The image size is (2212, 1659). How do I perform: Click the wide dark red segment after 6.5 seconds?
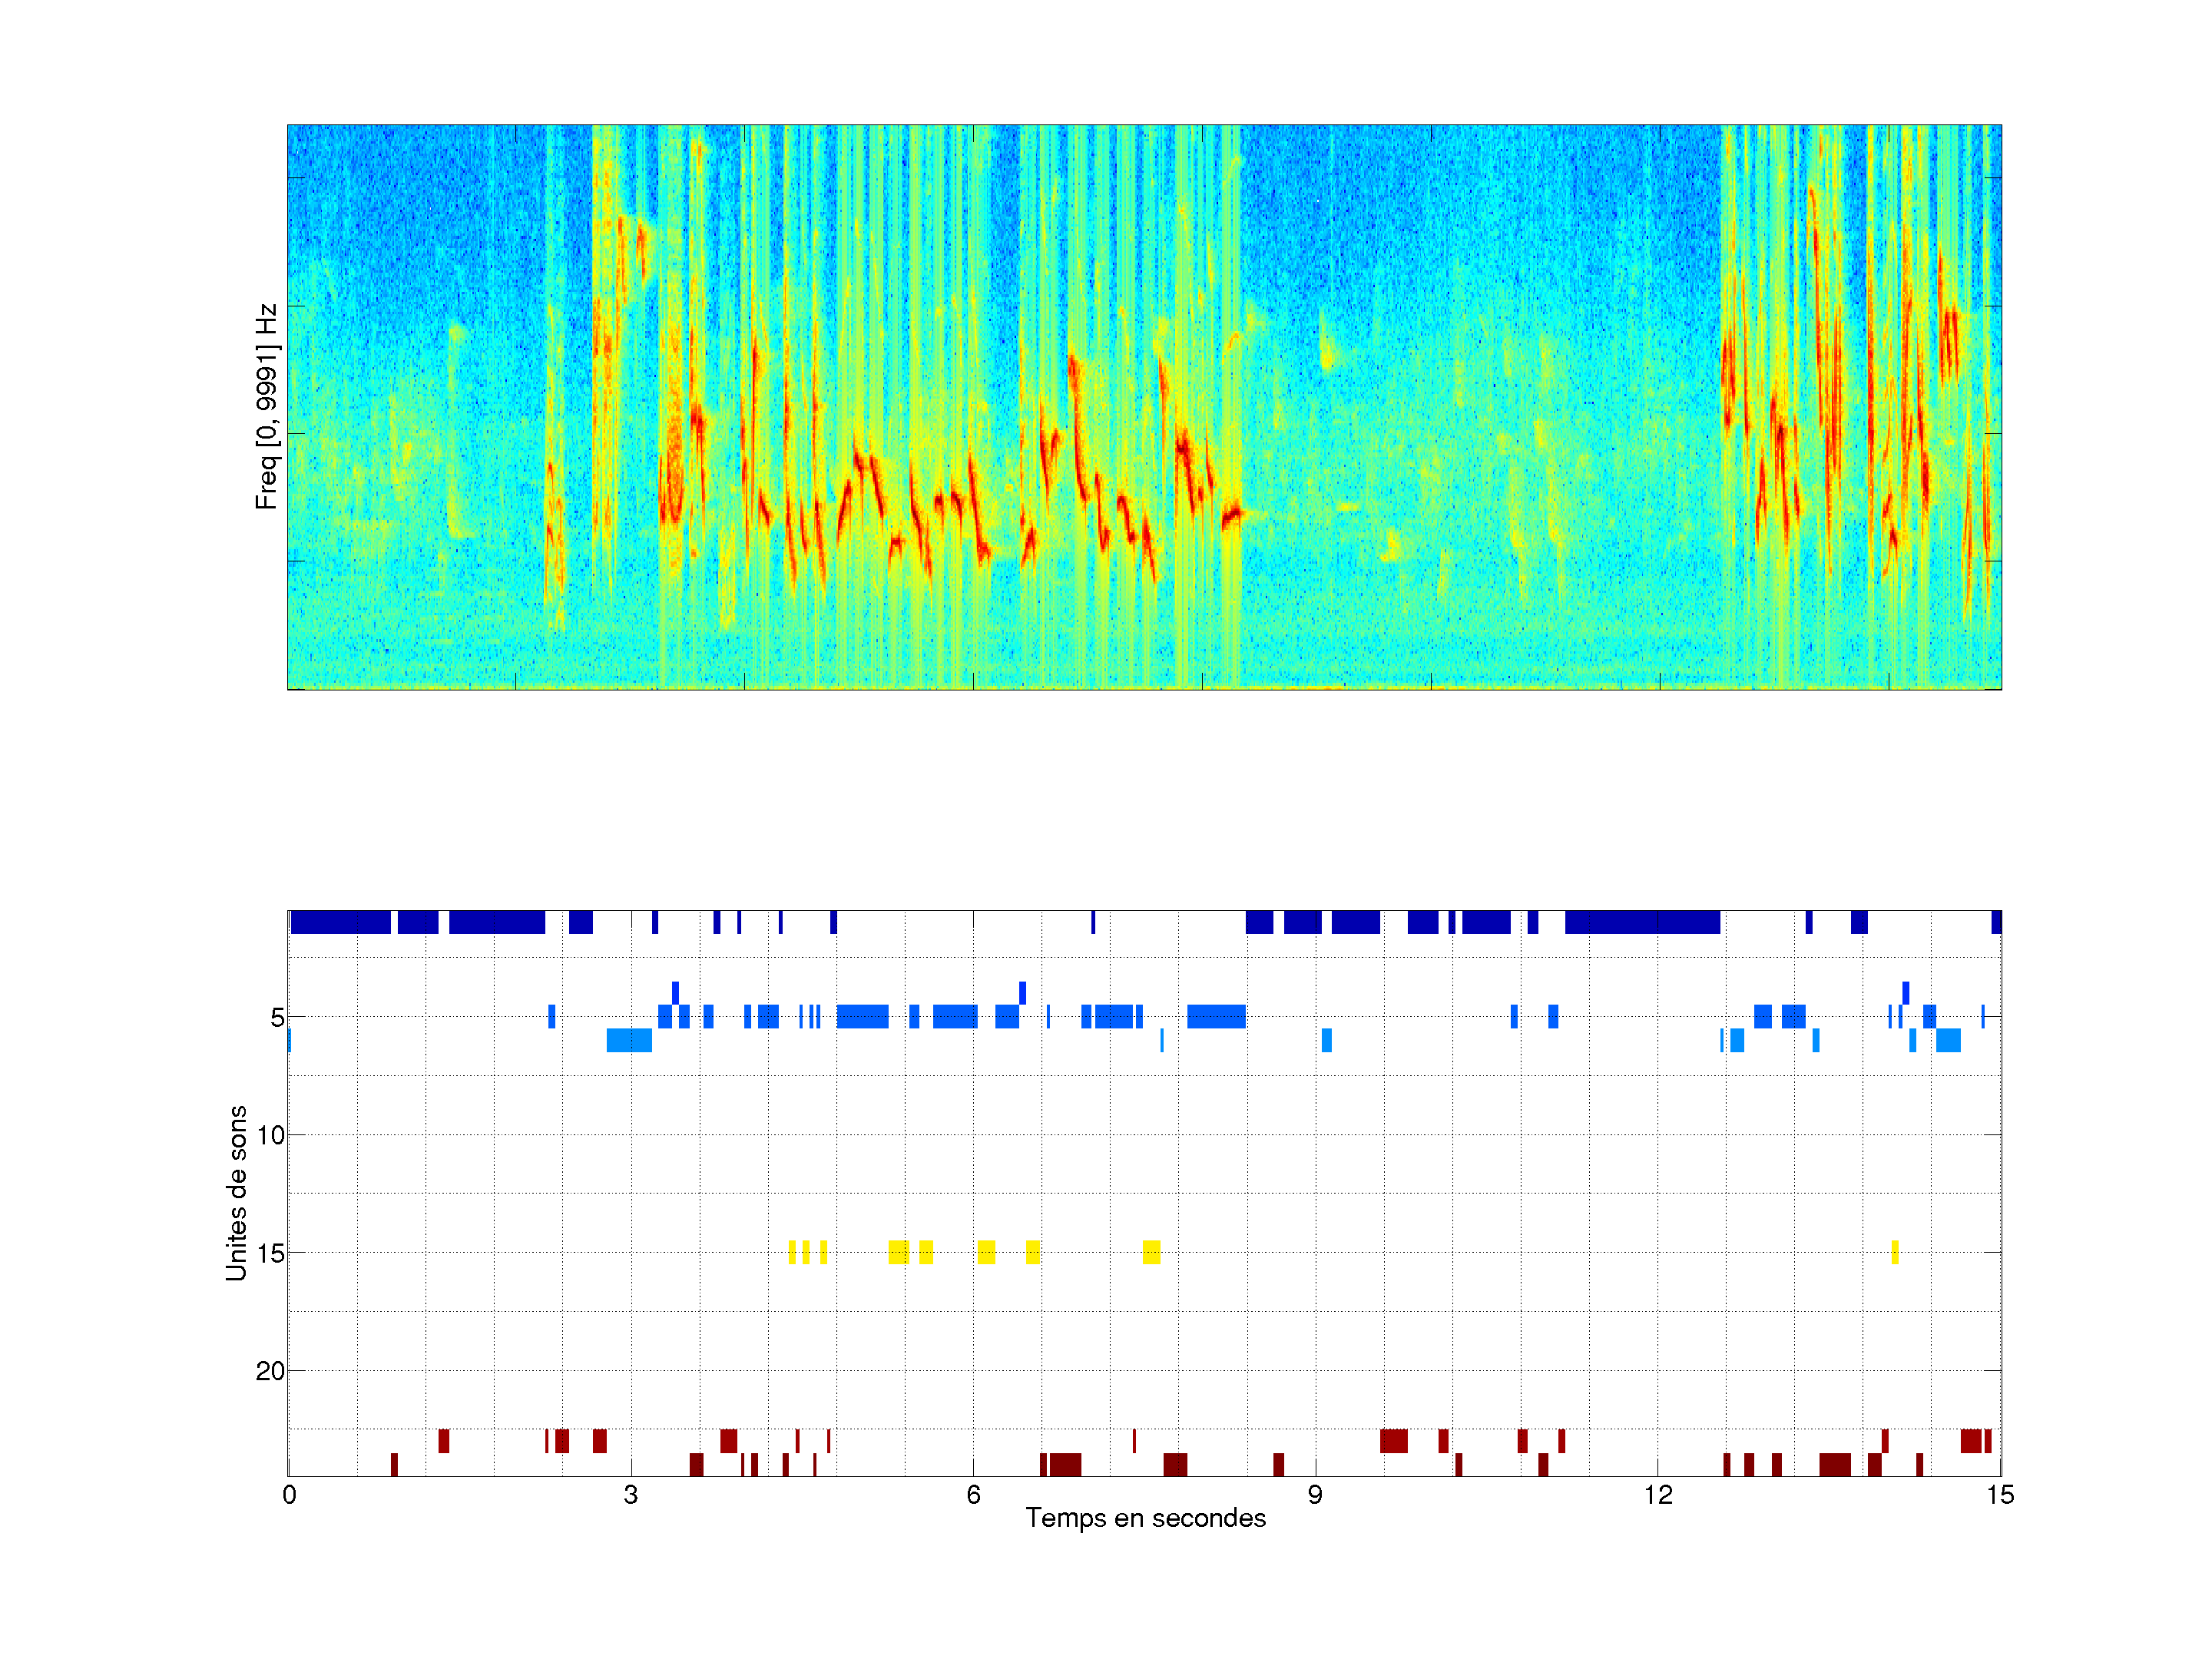pyautogui.click(x=1065, y=1465)
